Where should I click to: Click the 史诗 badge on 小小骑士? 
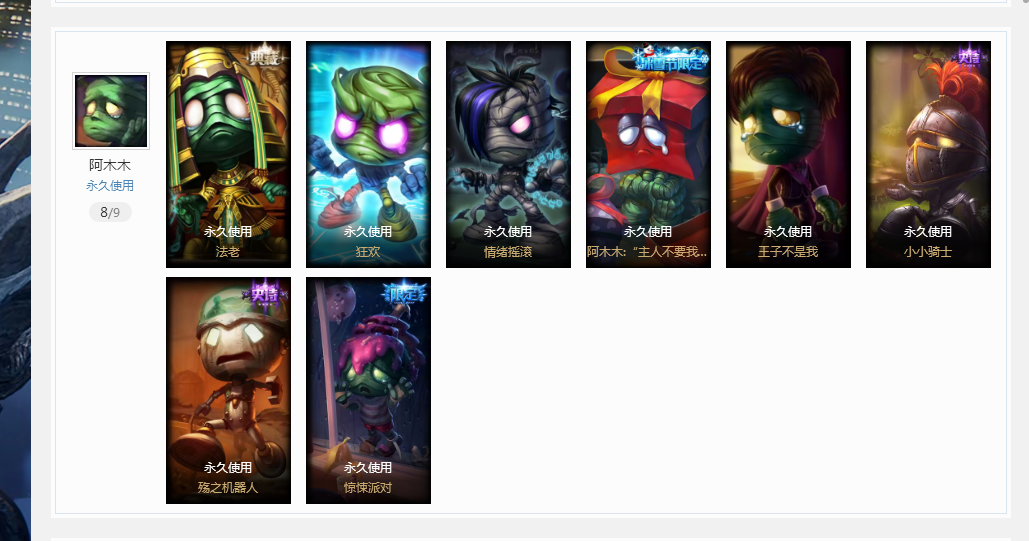970,57
